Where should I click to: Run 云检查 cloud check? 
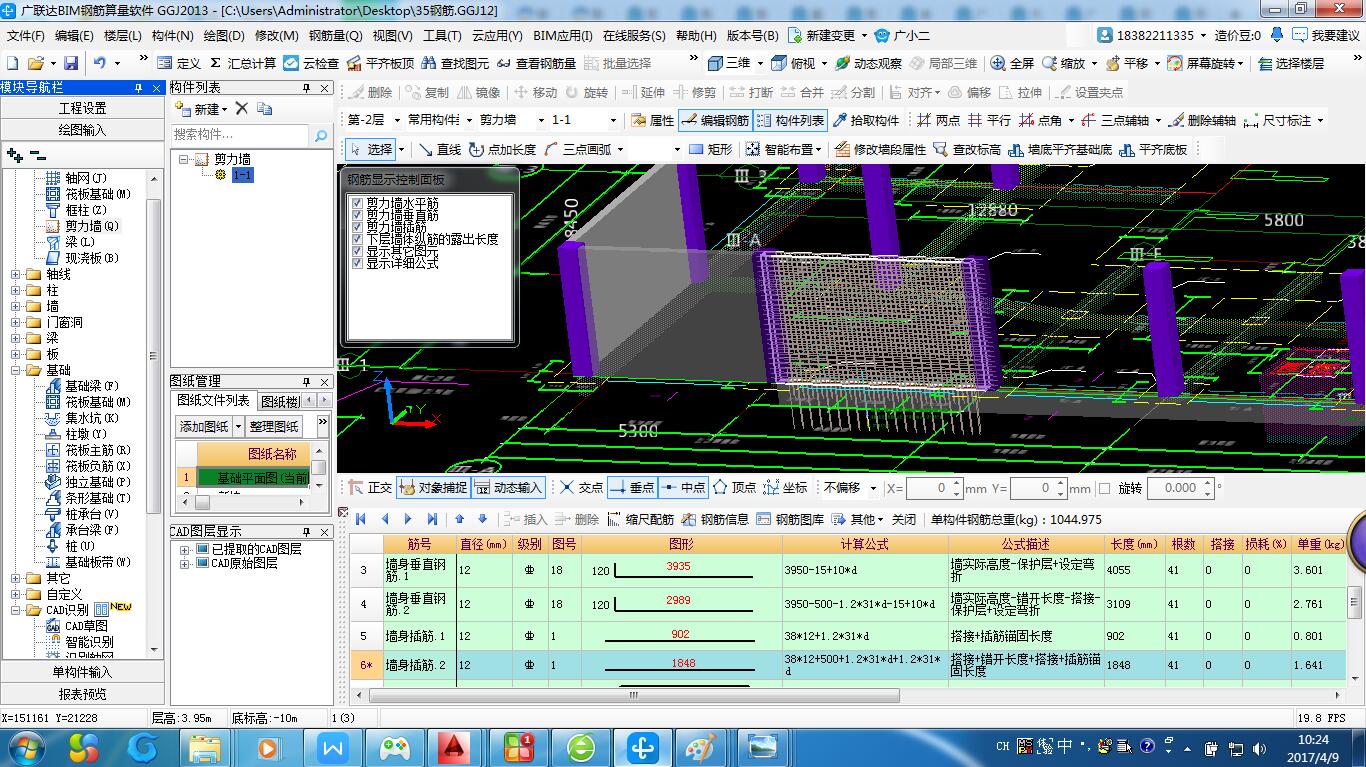(x=311, y=63)
